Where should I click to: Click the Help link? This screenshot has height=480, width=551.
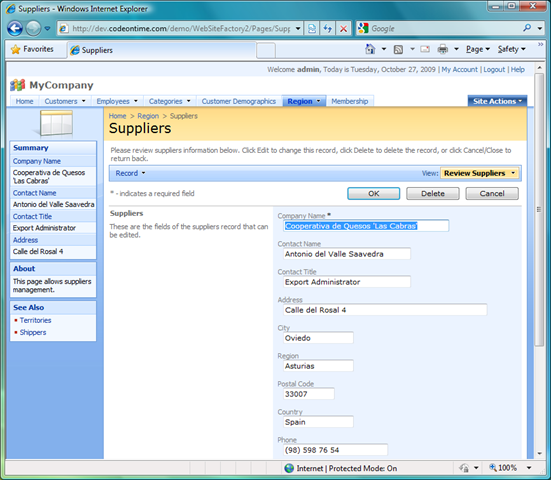(517, 70)
